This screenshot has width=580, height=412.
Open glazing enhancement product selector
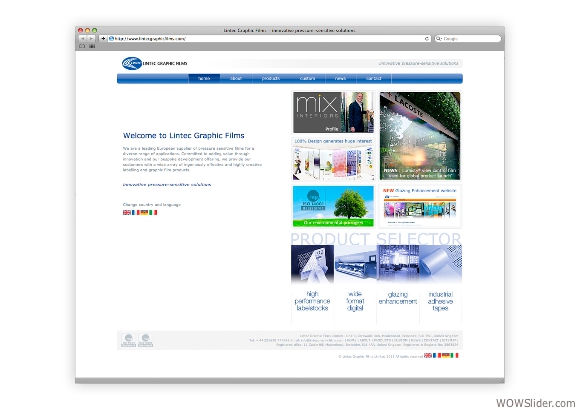(x=398, y=284)
